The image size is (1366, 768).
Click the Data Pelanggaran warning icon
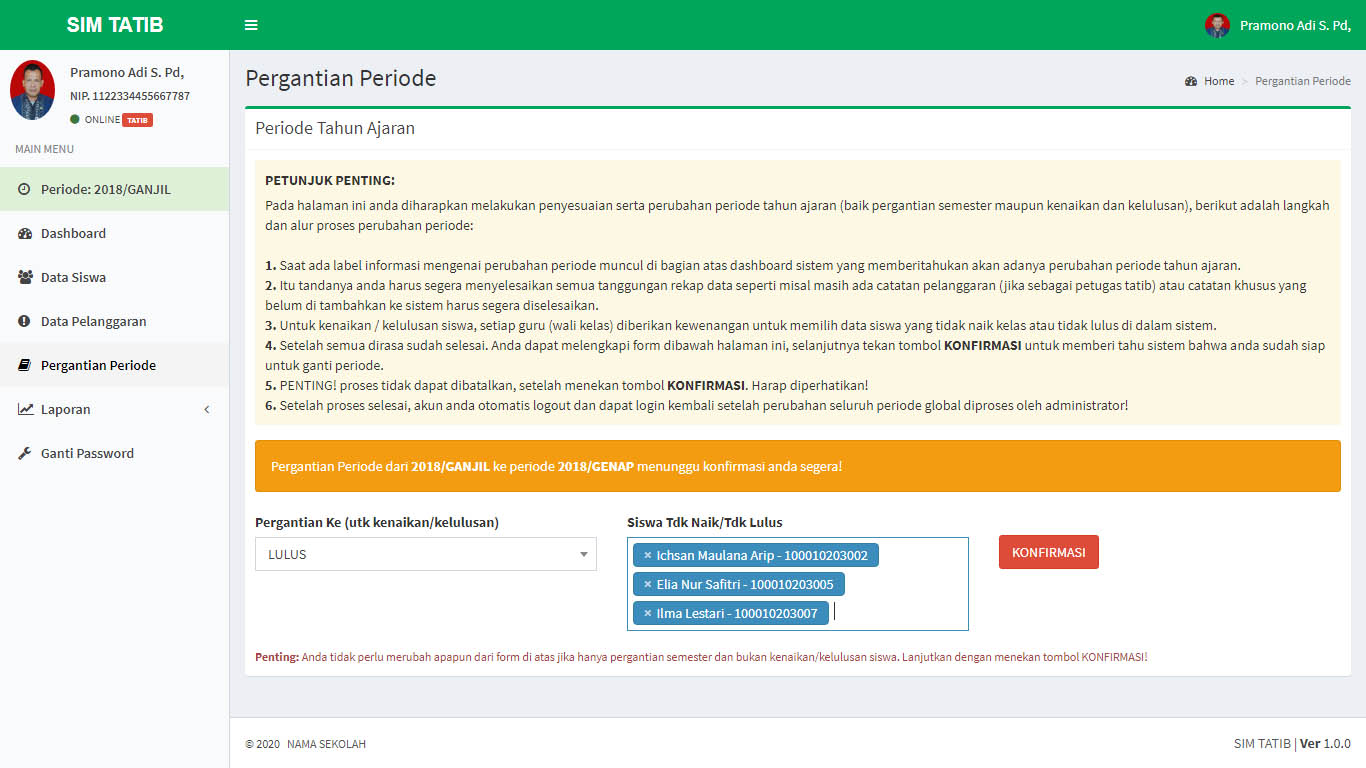[24, 321]
